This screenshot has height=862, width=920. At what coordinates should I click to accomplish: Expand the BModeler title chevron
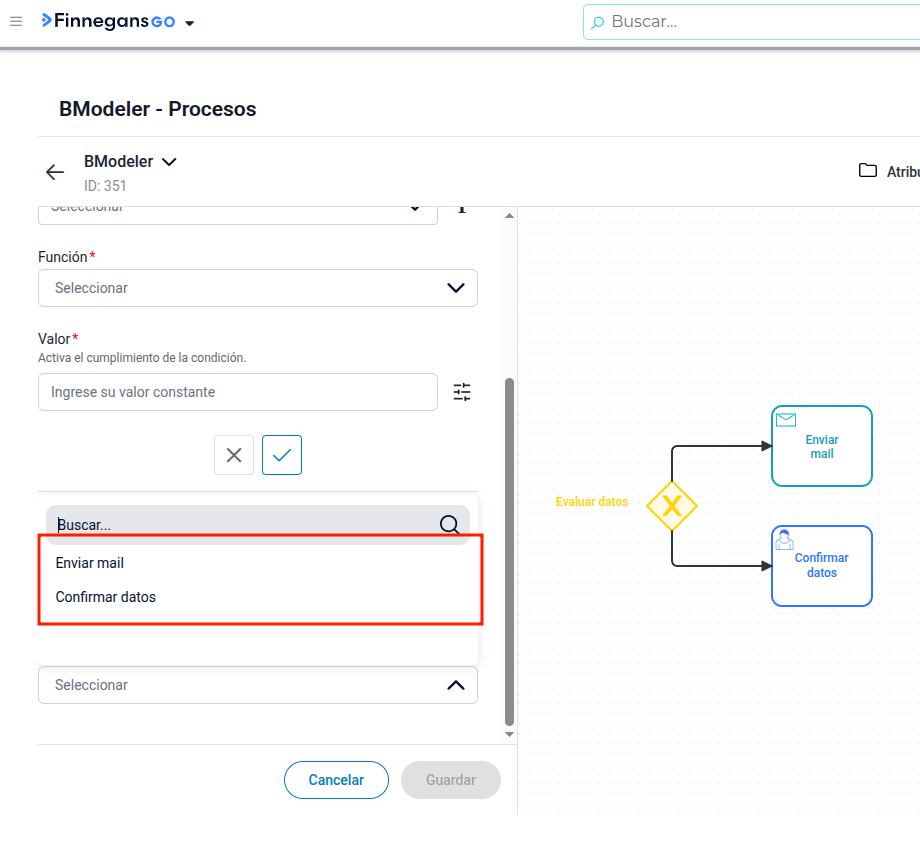tap(169, 162)
